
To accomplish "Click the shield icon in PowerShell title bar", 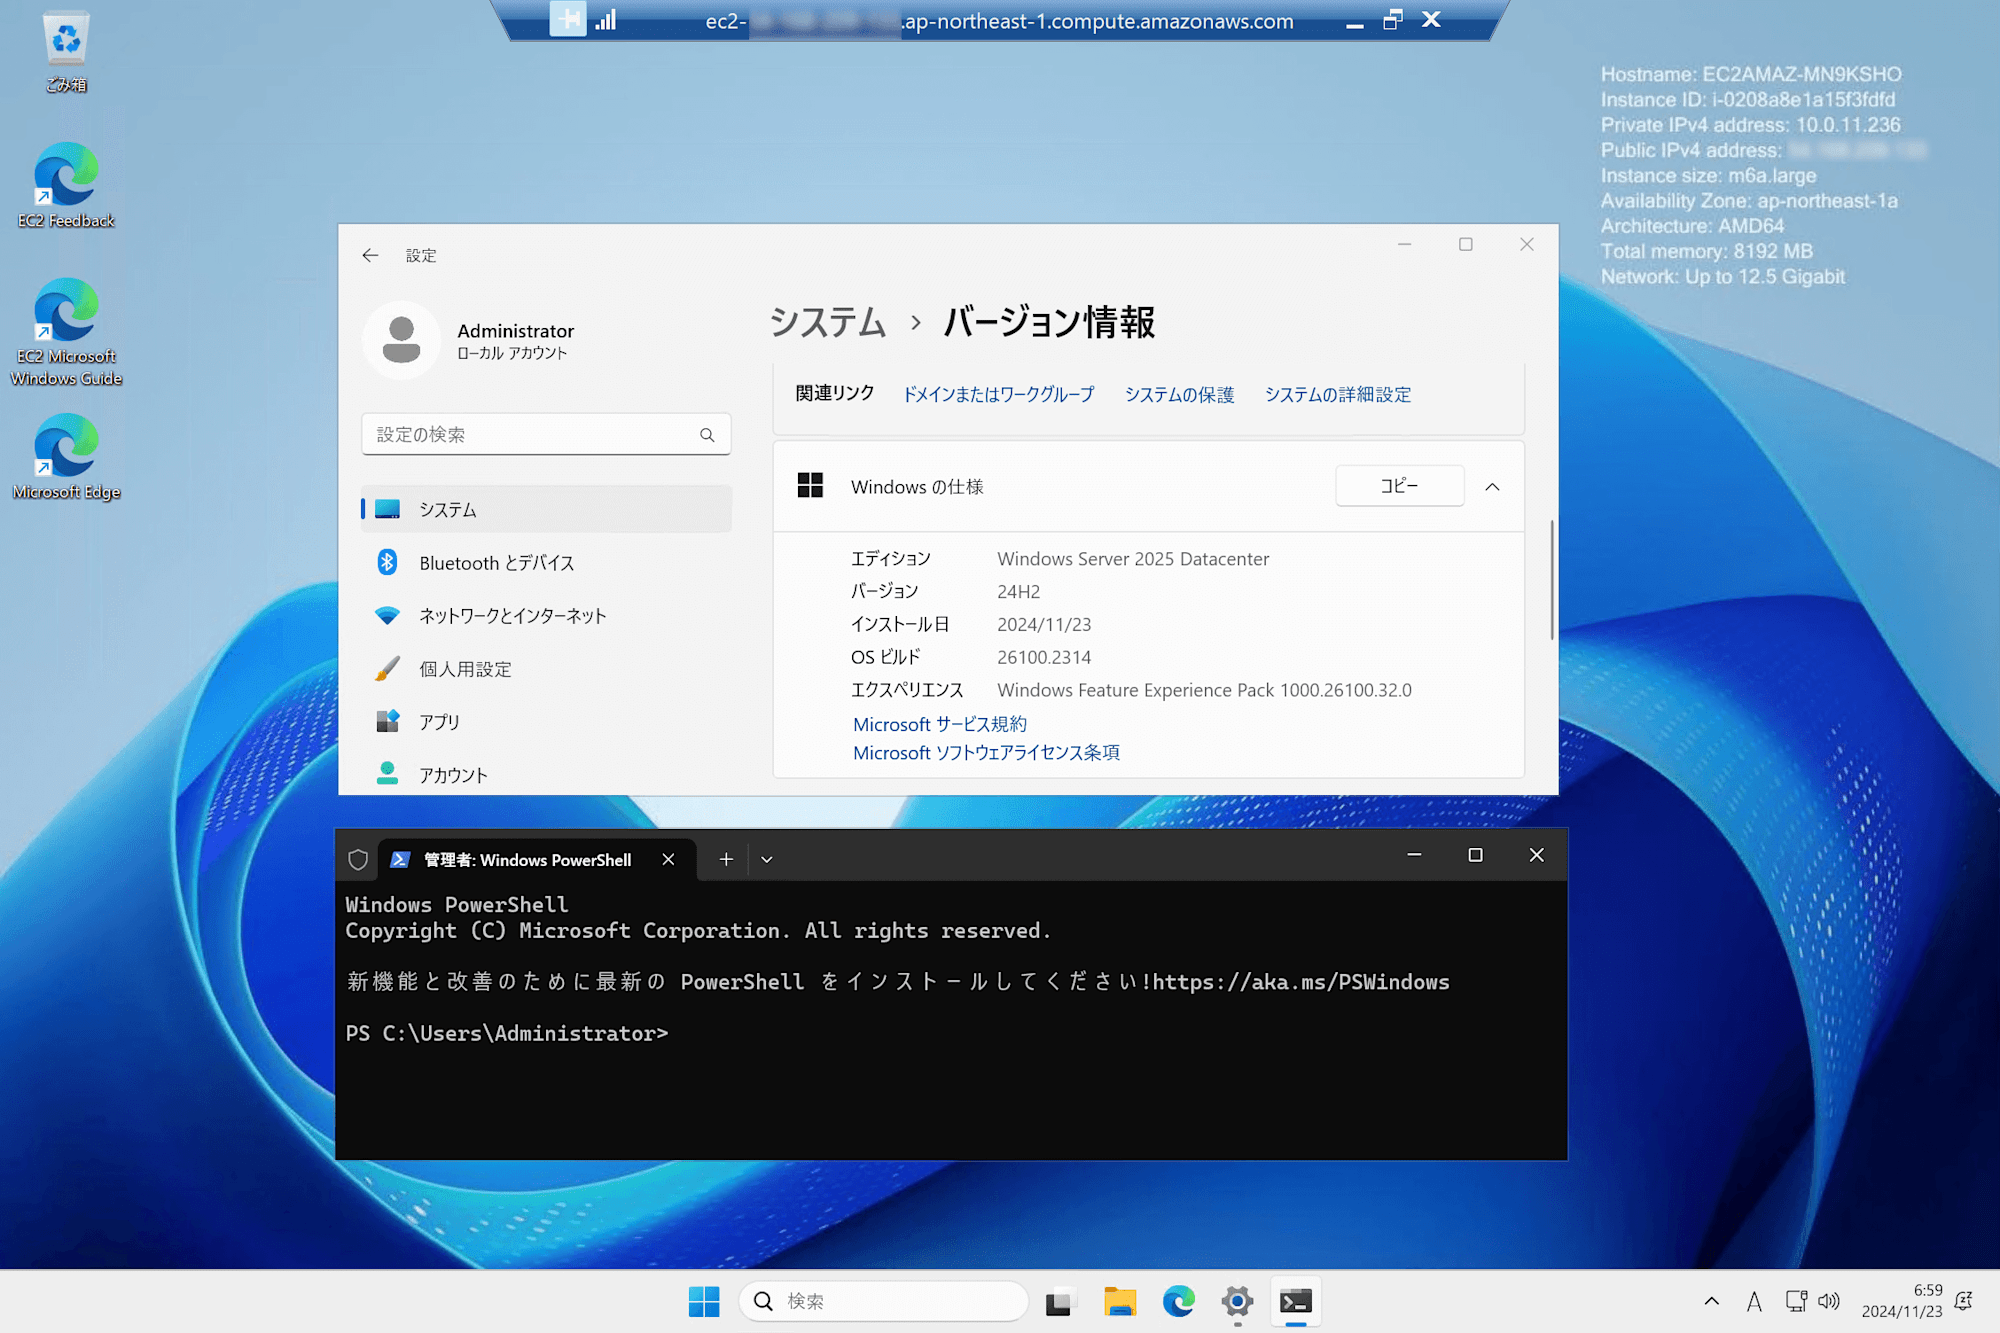I will coord(358,859).
